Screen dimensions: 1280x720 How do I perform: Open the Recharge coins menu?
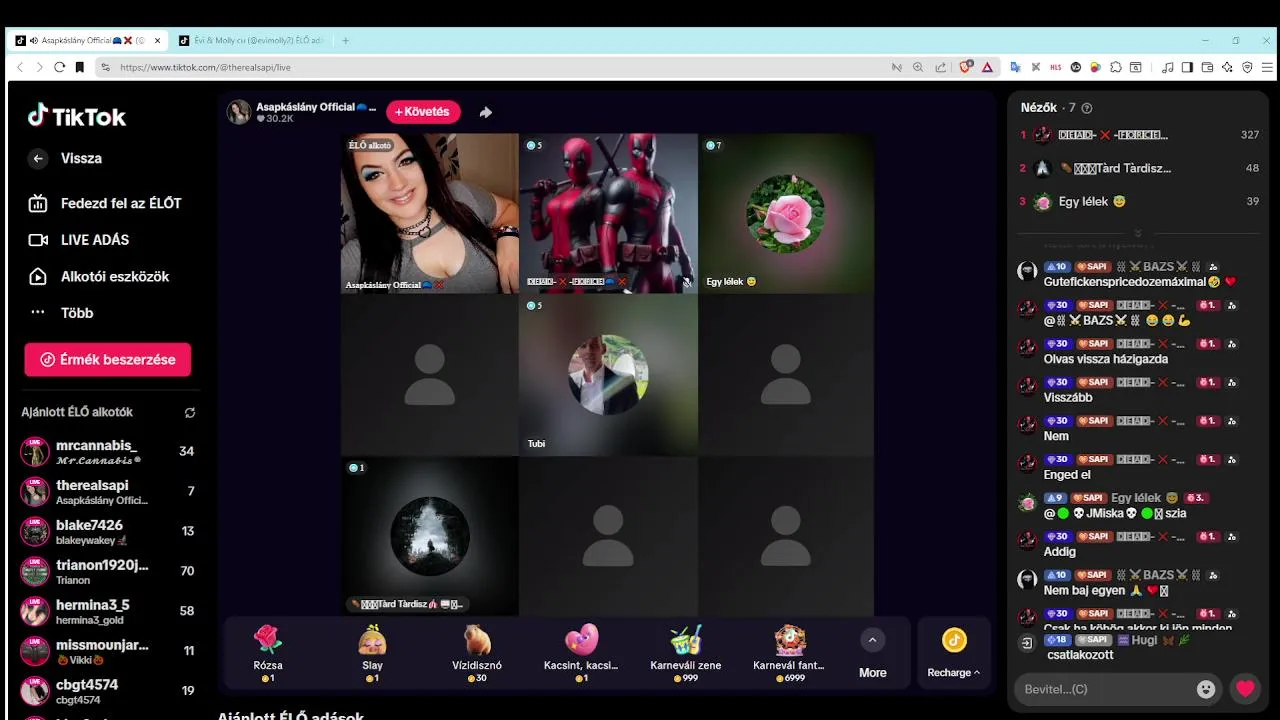(954, 654)
